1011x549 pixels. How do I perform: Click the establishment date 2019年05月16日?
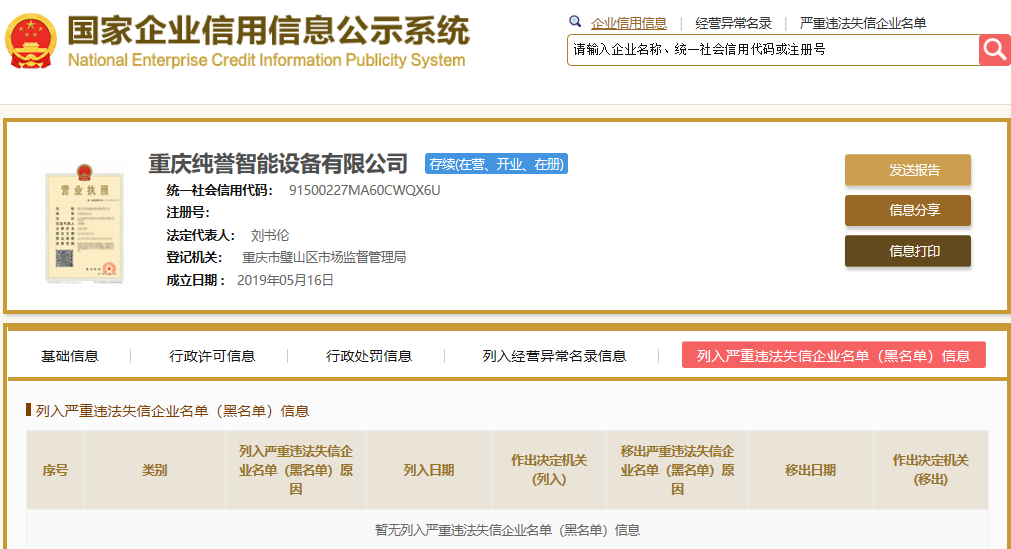point(285,280)
